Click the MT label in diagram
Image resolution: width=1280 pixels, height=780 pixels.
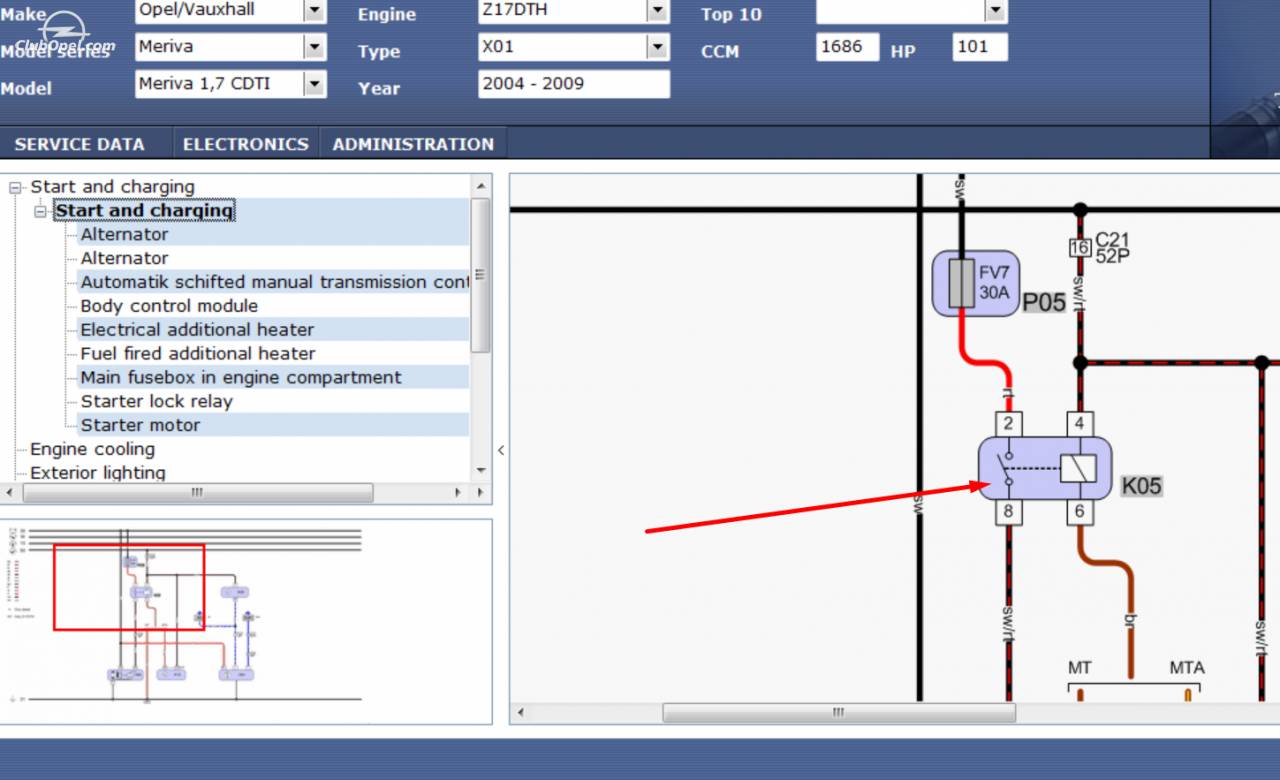(x=1079, y=668)
